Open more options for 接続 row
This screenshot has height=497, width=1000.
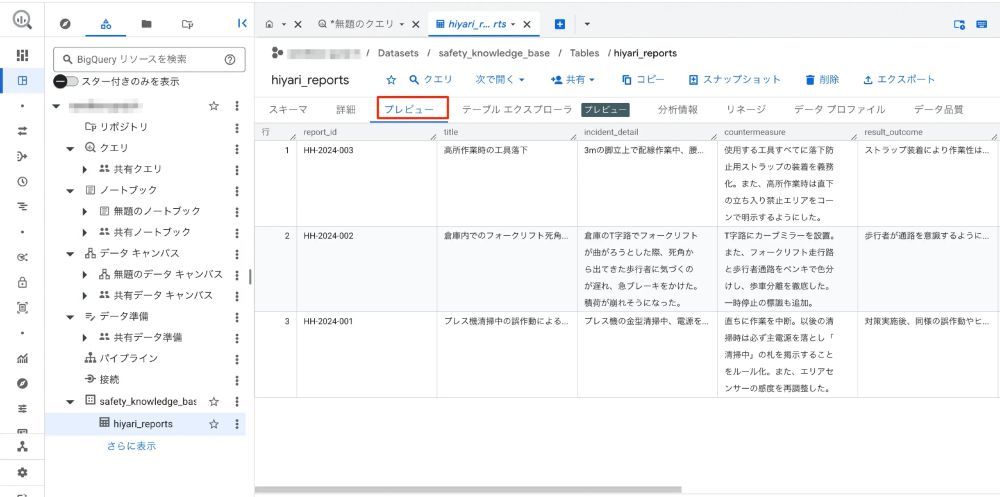[x=237, y=380]
